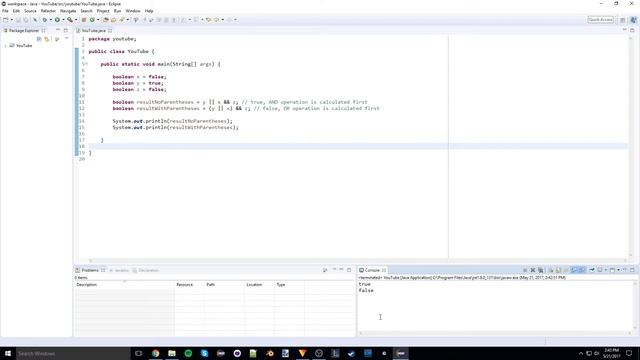Screen dimensions: 640x360
Task: Switch to the Javadoc tab
Action: coord(119,270)
